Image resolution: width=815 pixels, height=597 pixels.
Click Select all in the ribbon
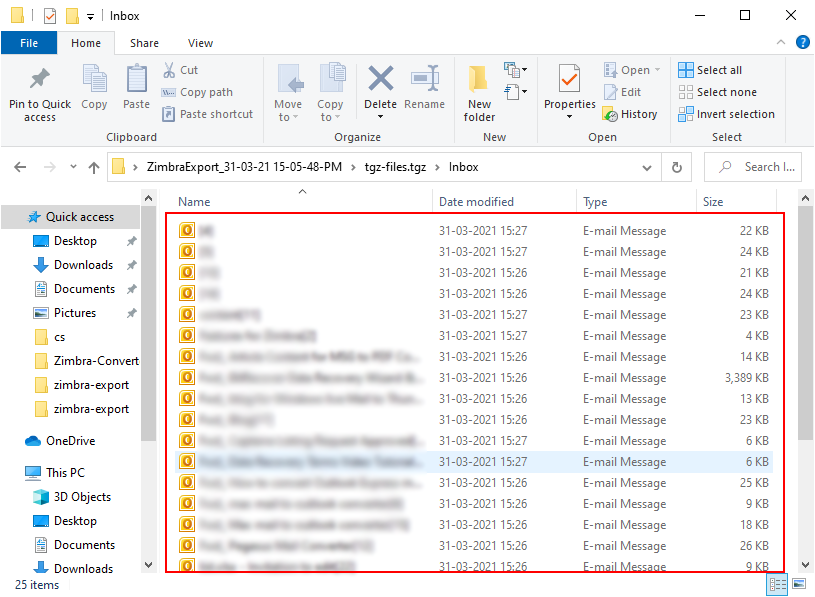pos(710,70)
